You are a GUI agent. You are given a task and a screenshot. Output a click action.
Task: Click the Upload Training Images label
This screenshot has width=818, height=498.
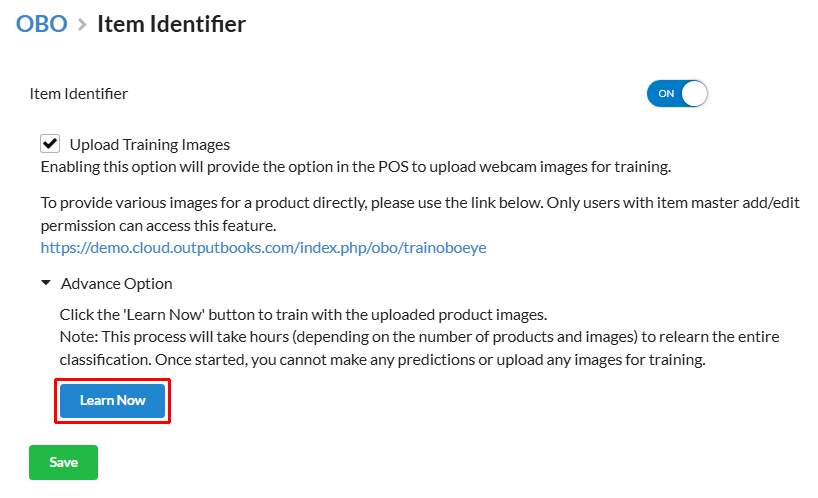click(x=150, y=144)
